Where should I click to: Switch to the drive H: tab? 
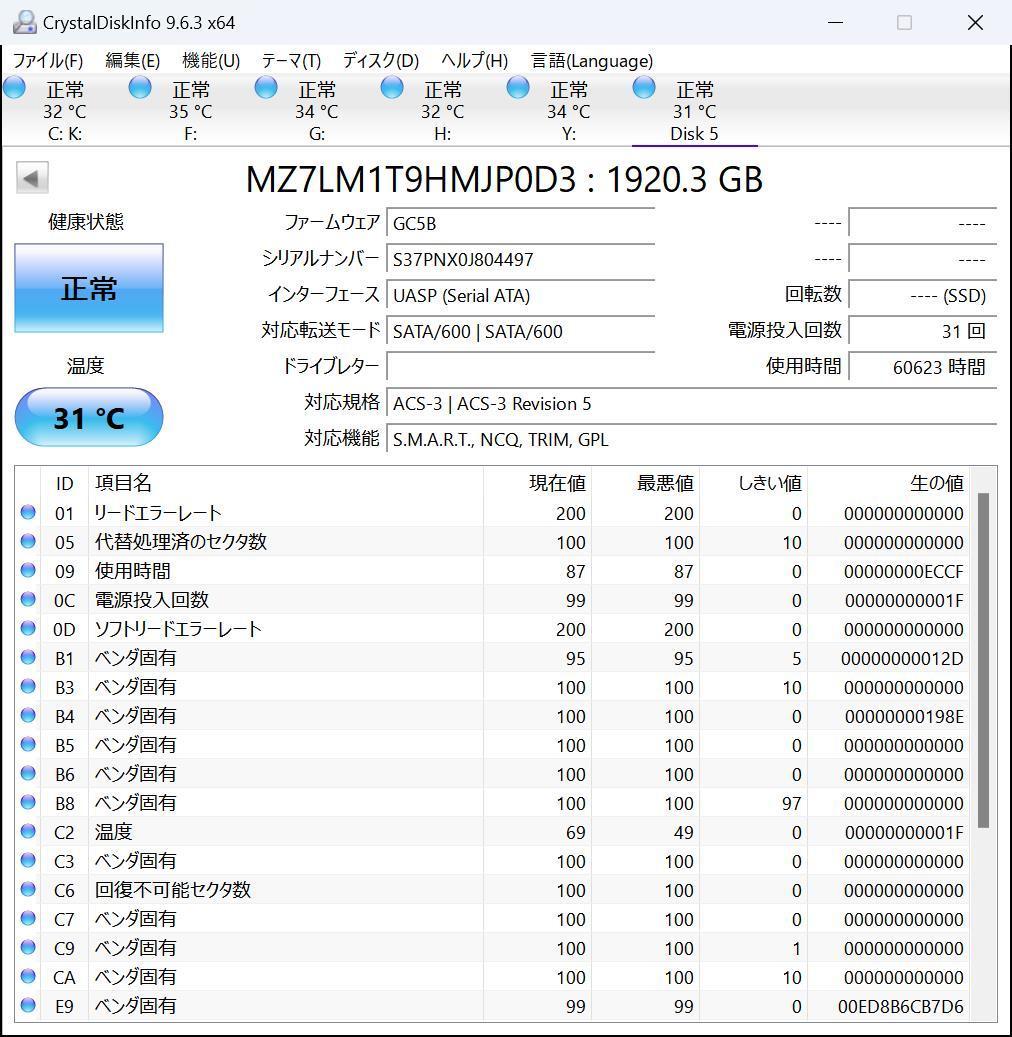(x=441, y=110)
